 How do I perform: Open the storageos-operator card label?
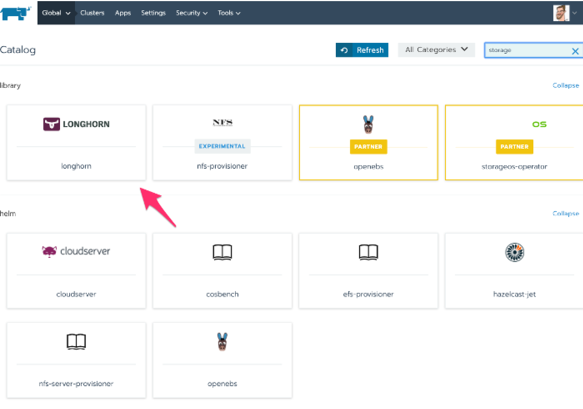pos(514,167)
